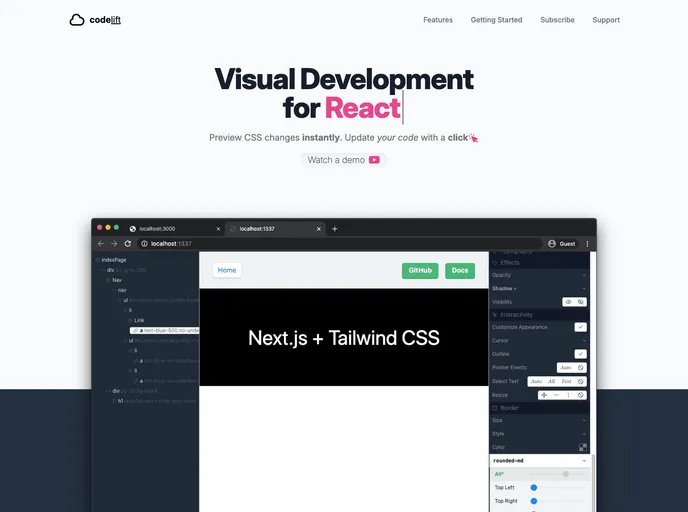
Task: Set Visibility to hidden with crossed-eye icon
Action: pos(580,302)
